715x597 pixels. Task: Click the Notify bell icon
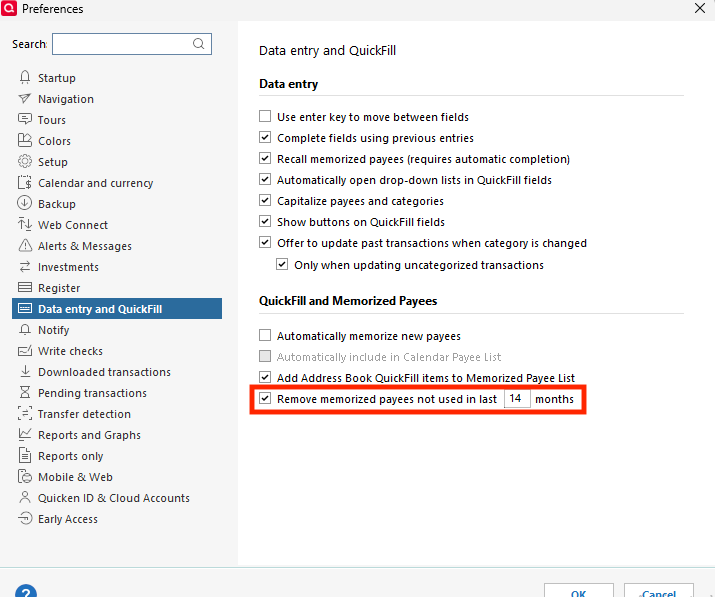pyautogui.click(x=25, y=329)
